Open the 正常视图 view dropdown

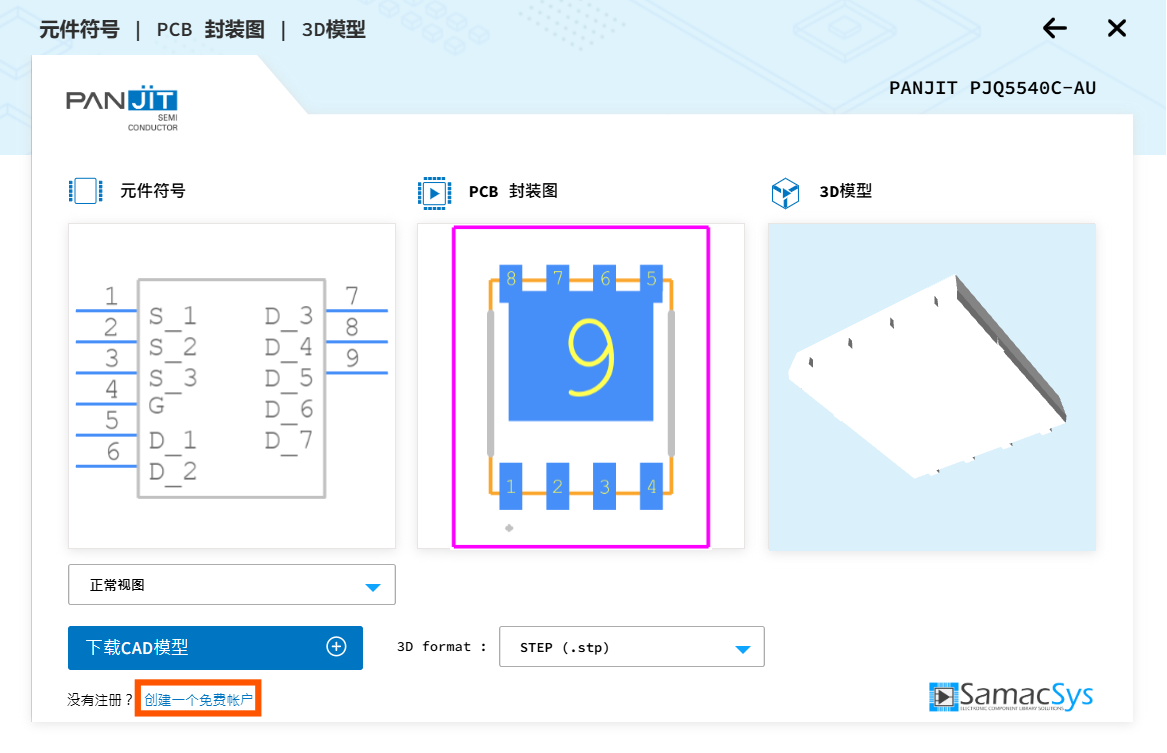point(231,585)
